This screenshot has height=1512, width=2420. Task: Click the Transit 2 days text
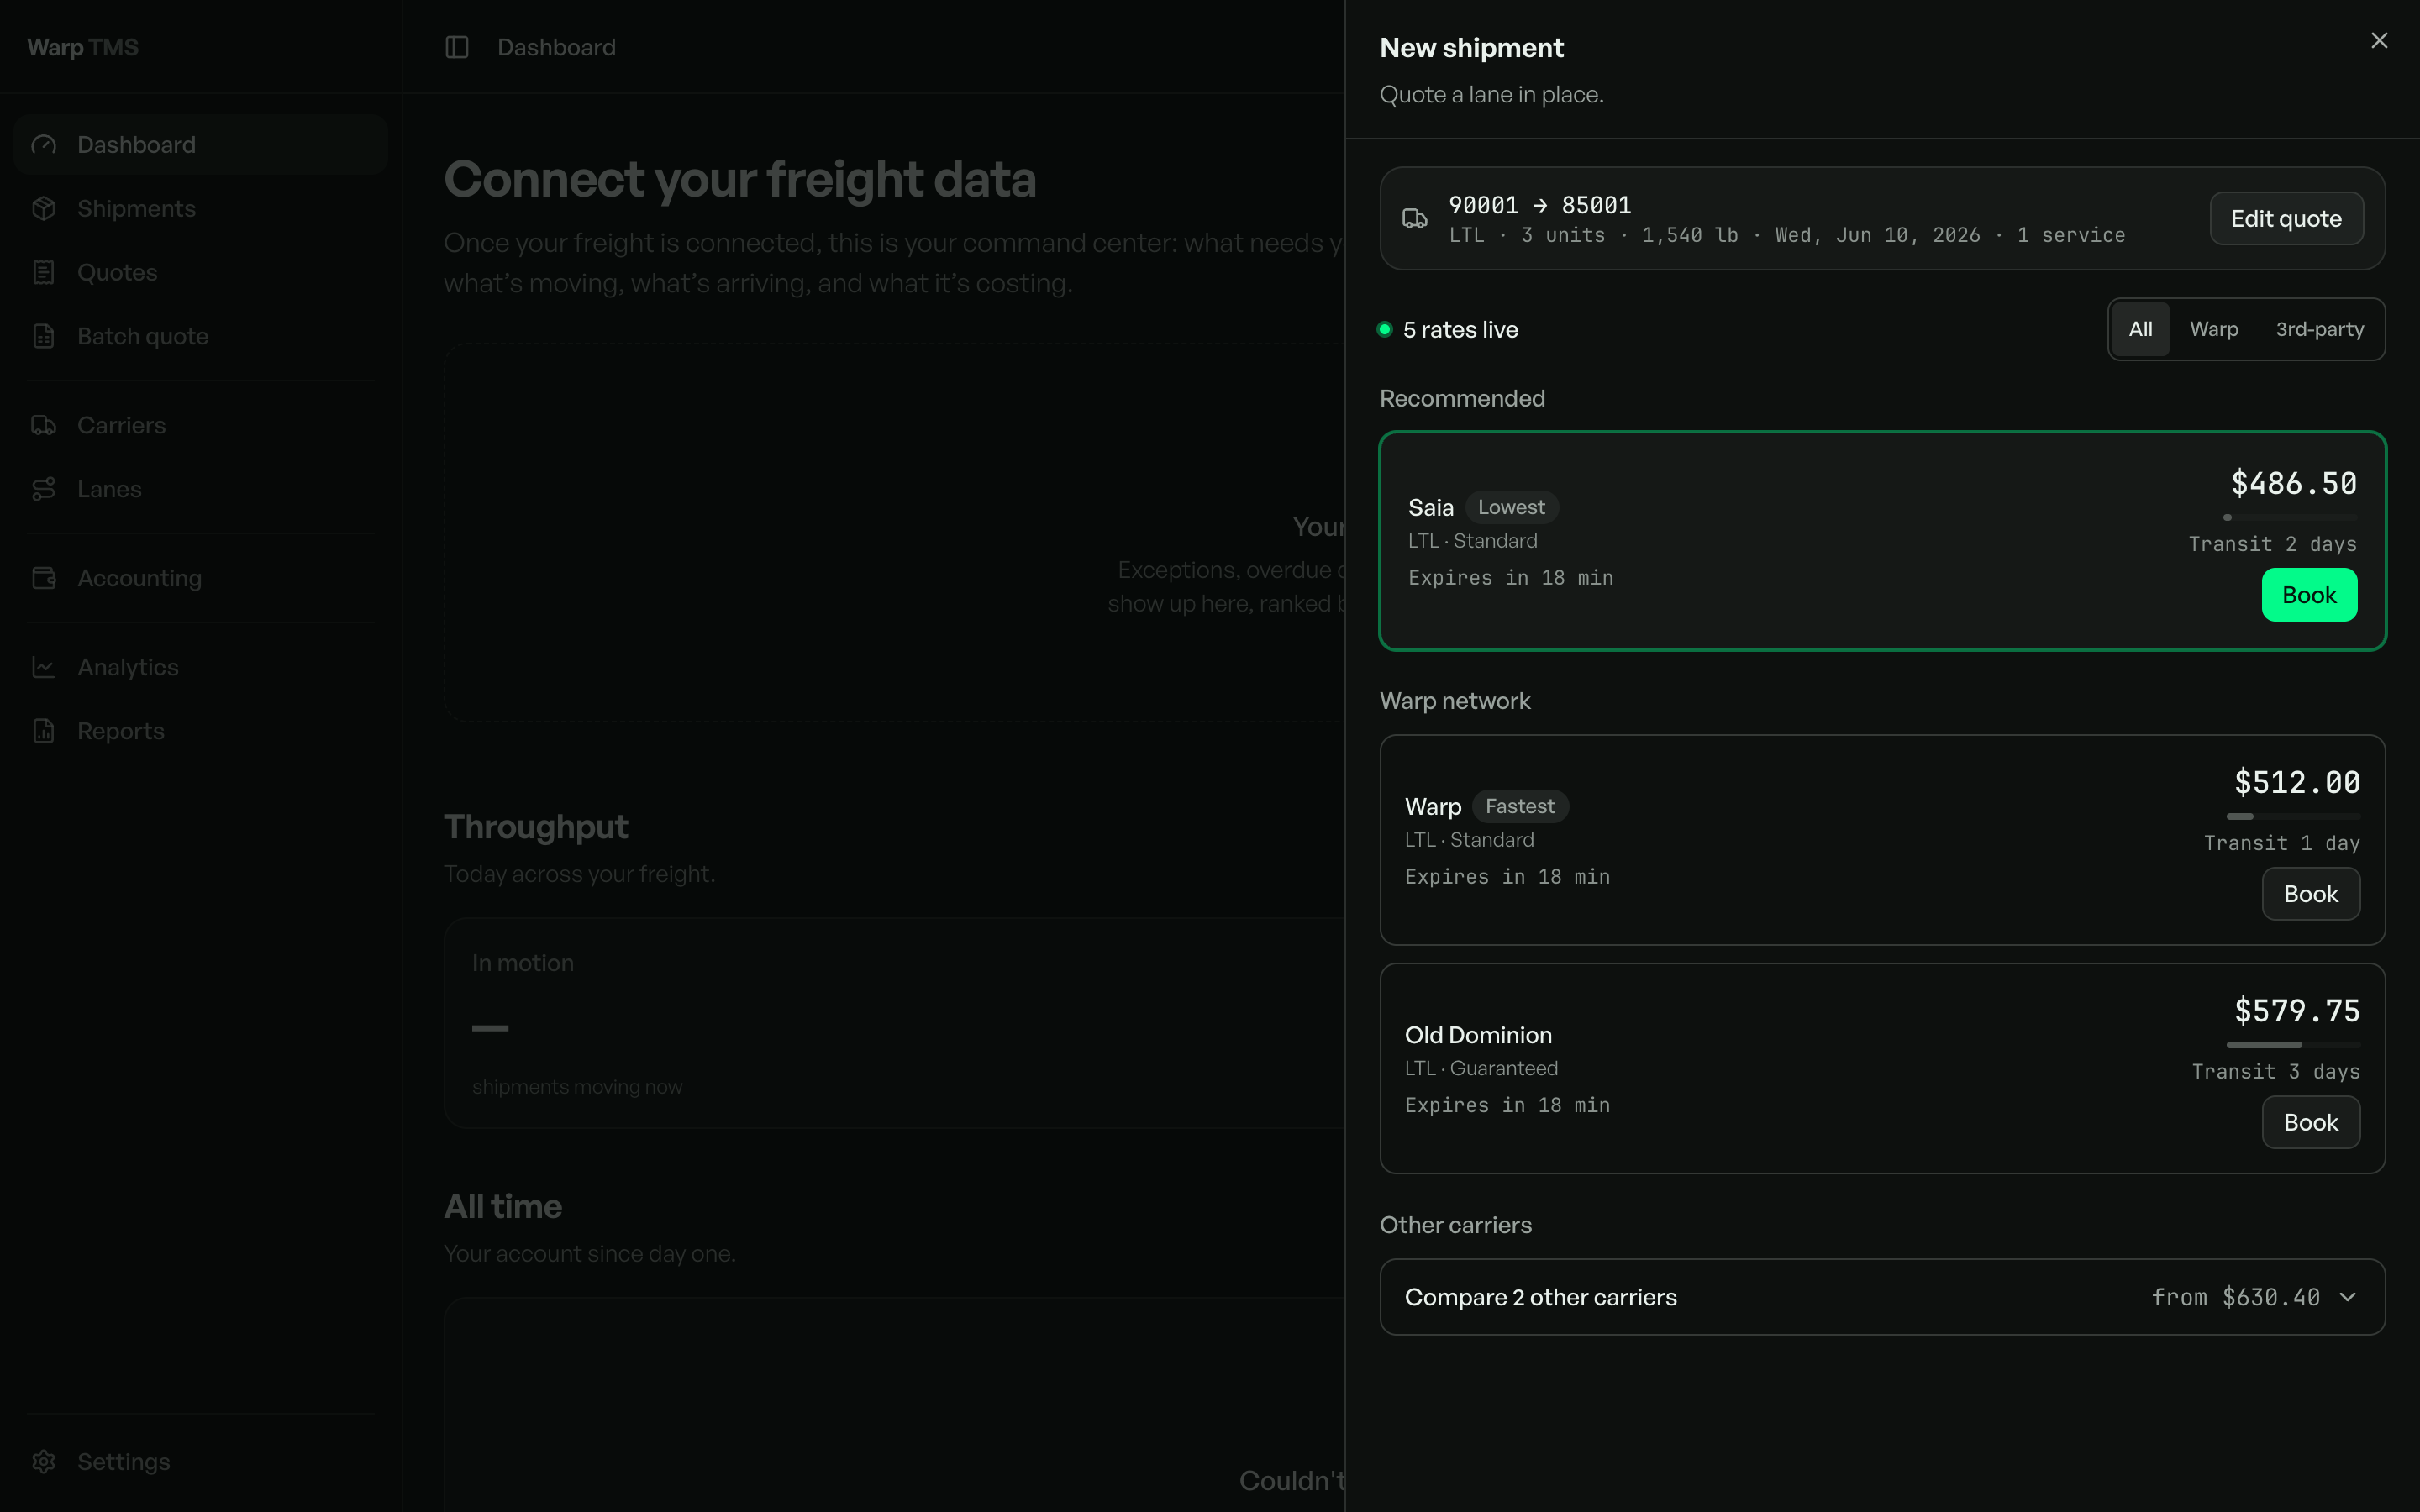[x=2272, y=545]
